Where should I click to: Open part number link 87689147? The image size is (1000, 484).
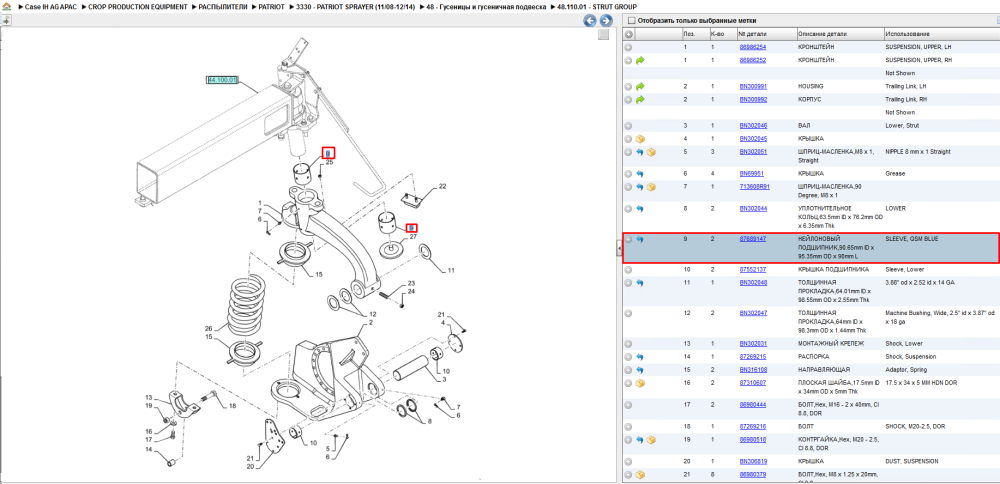point(753,239)
